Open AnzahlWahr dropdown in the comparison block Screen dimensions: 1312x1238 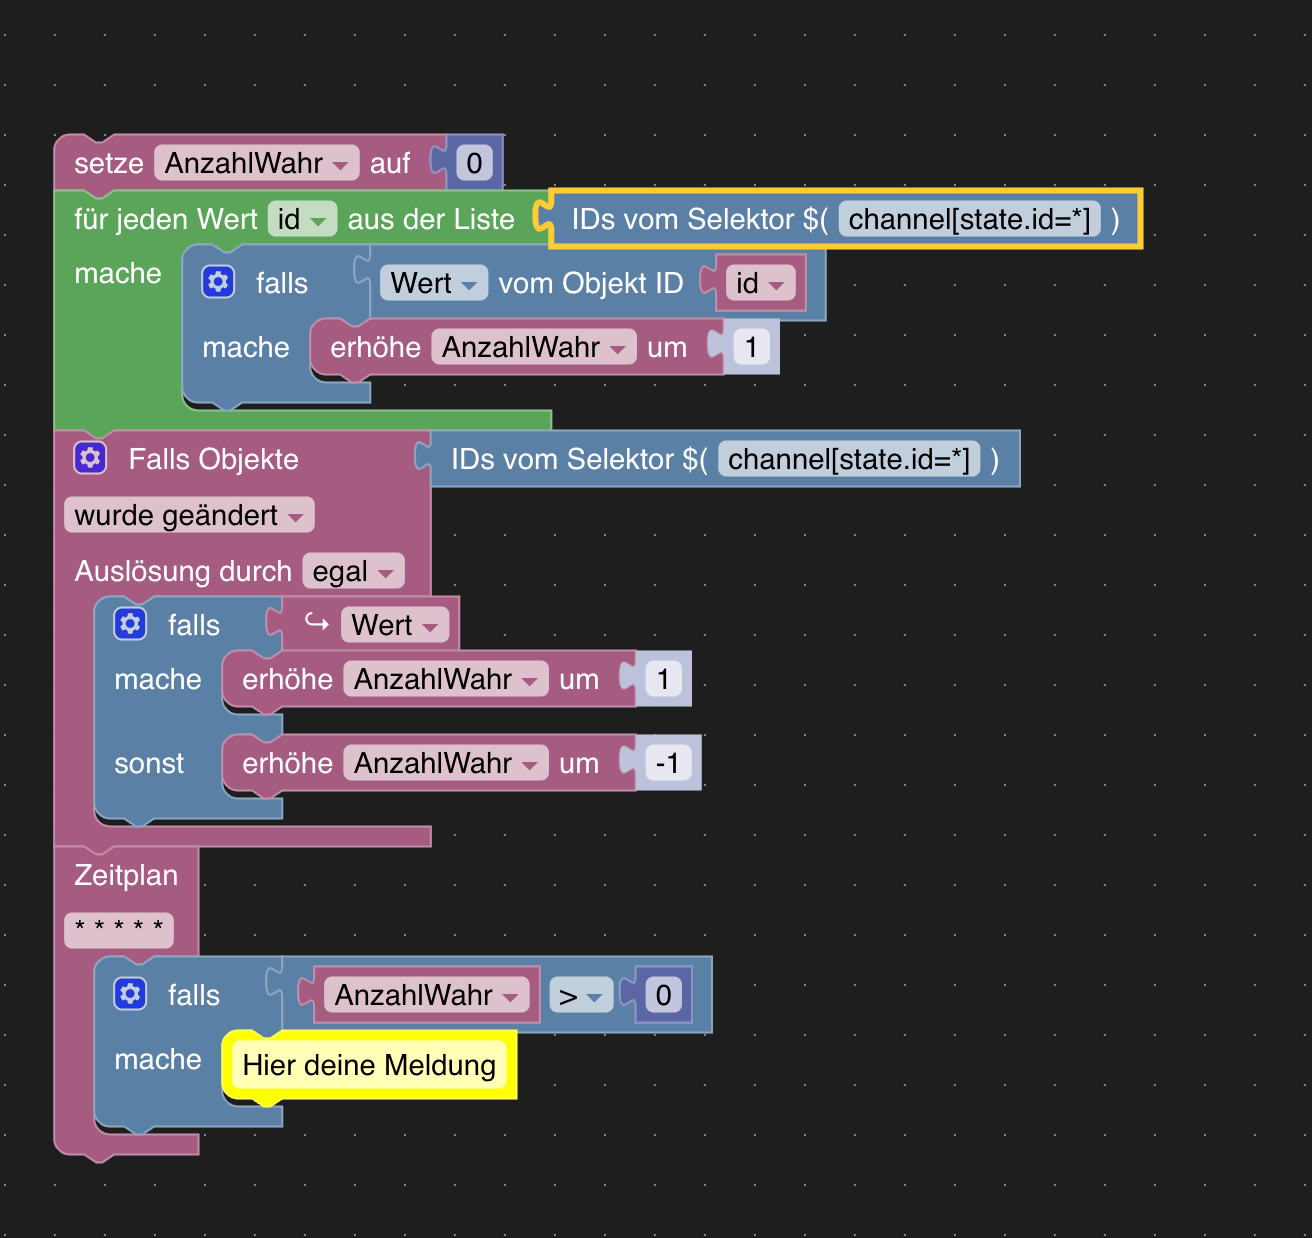427,995
